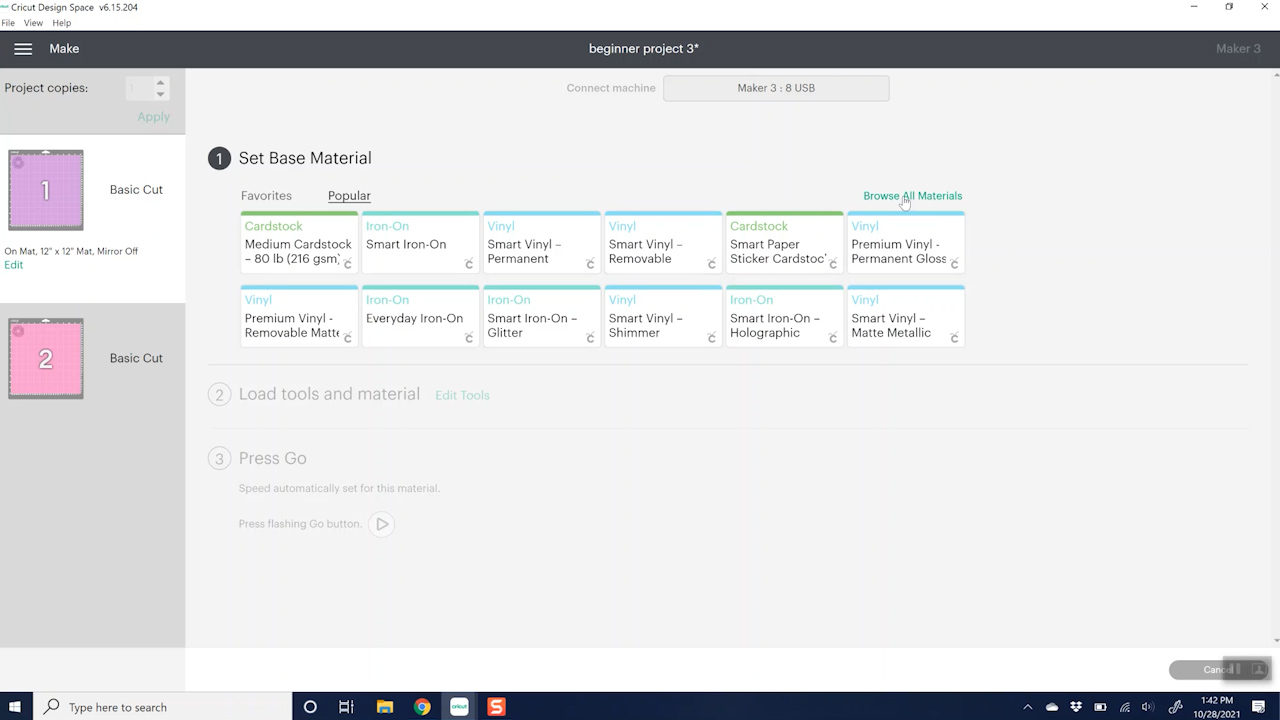The width and height of the screenshot is (1280, 720).
Task: Click the beginner project 3* title
Action: 644,49
